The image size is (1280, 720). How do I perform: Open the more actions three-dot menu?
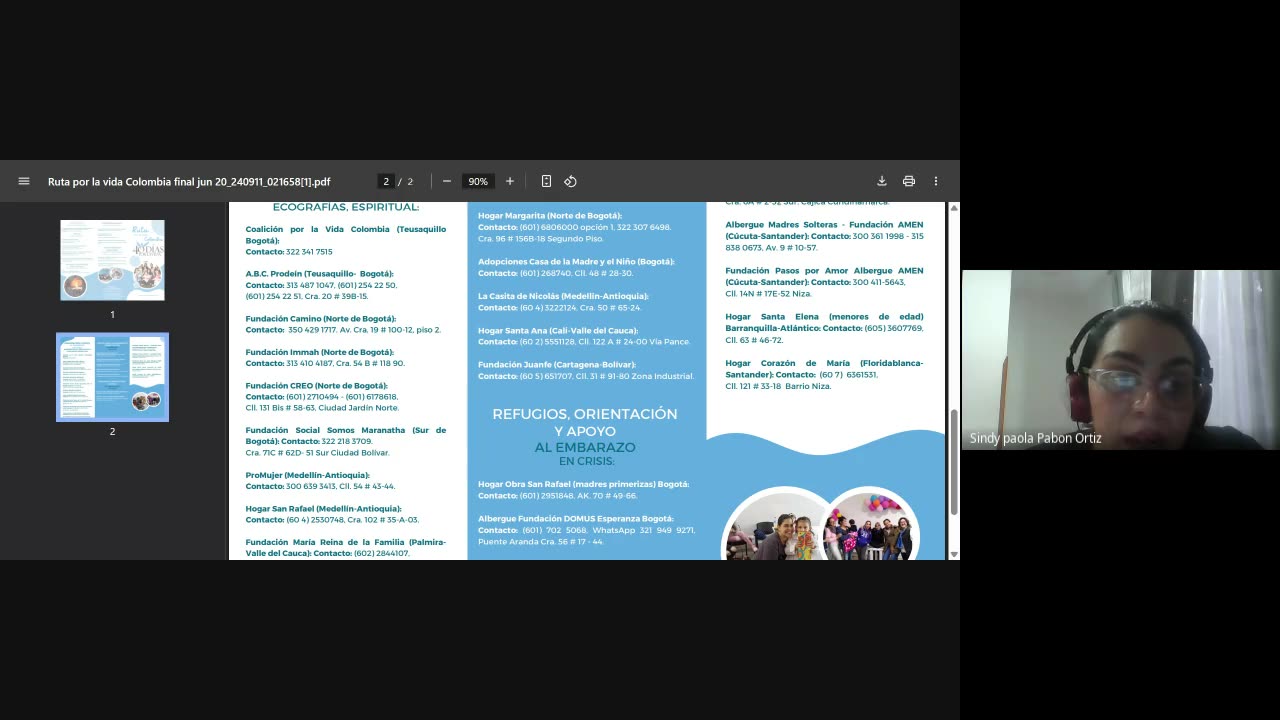(x=936, y=181)
